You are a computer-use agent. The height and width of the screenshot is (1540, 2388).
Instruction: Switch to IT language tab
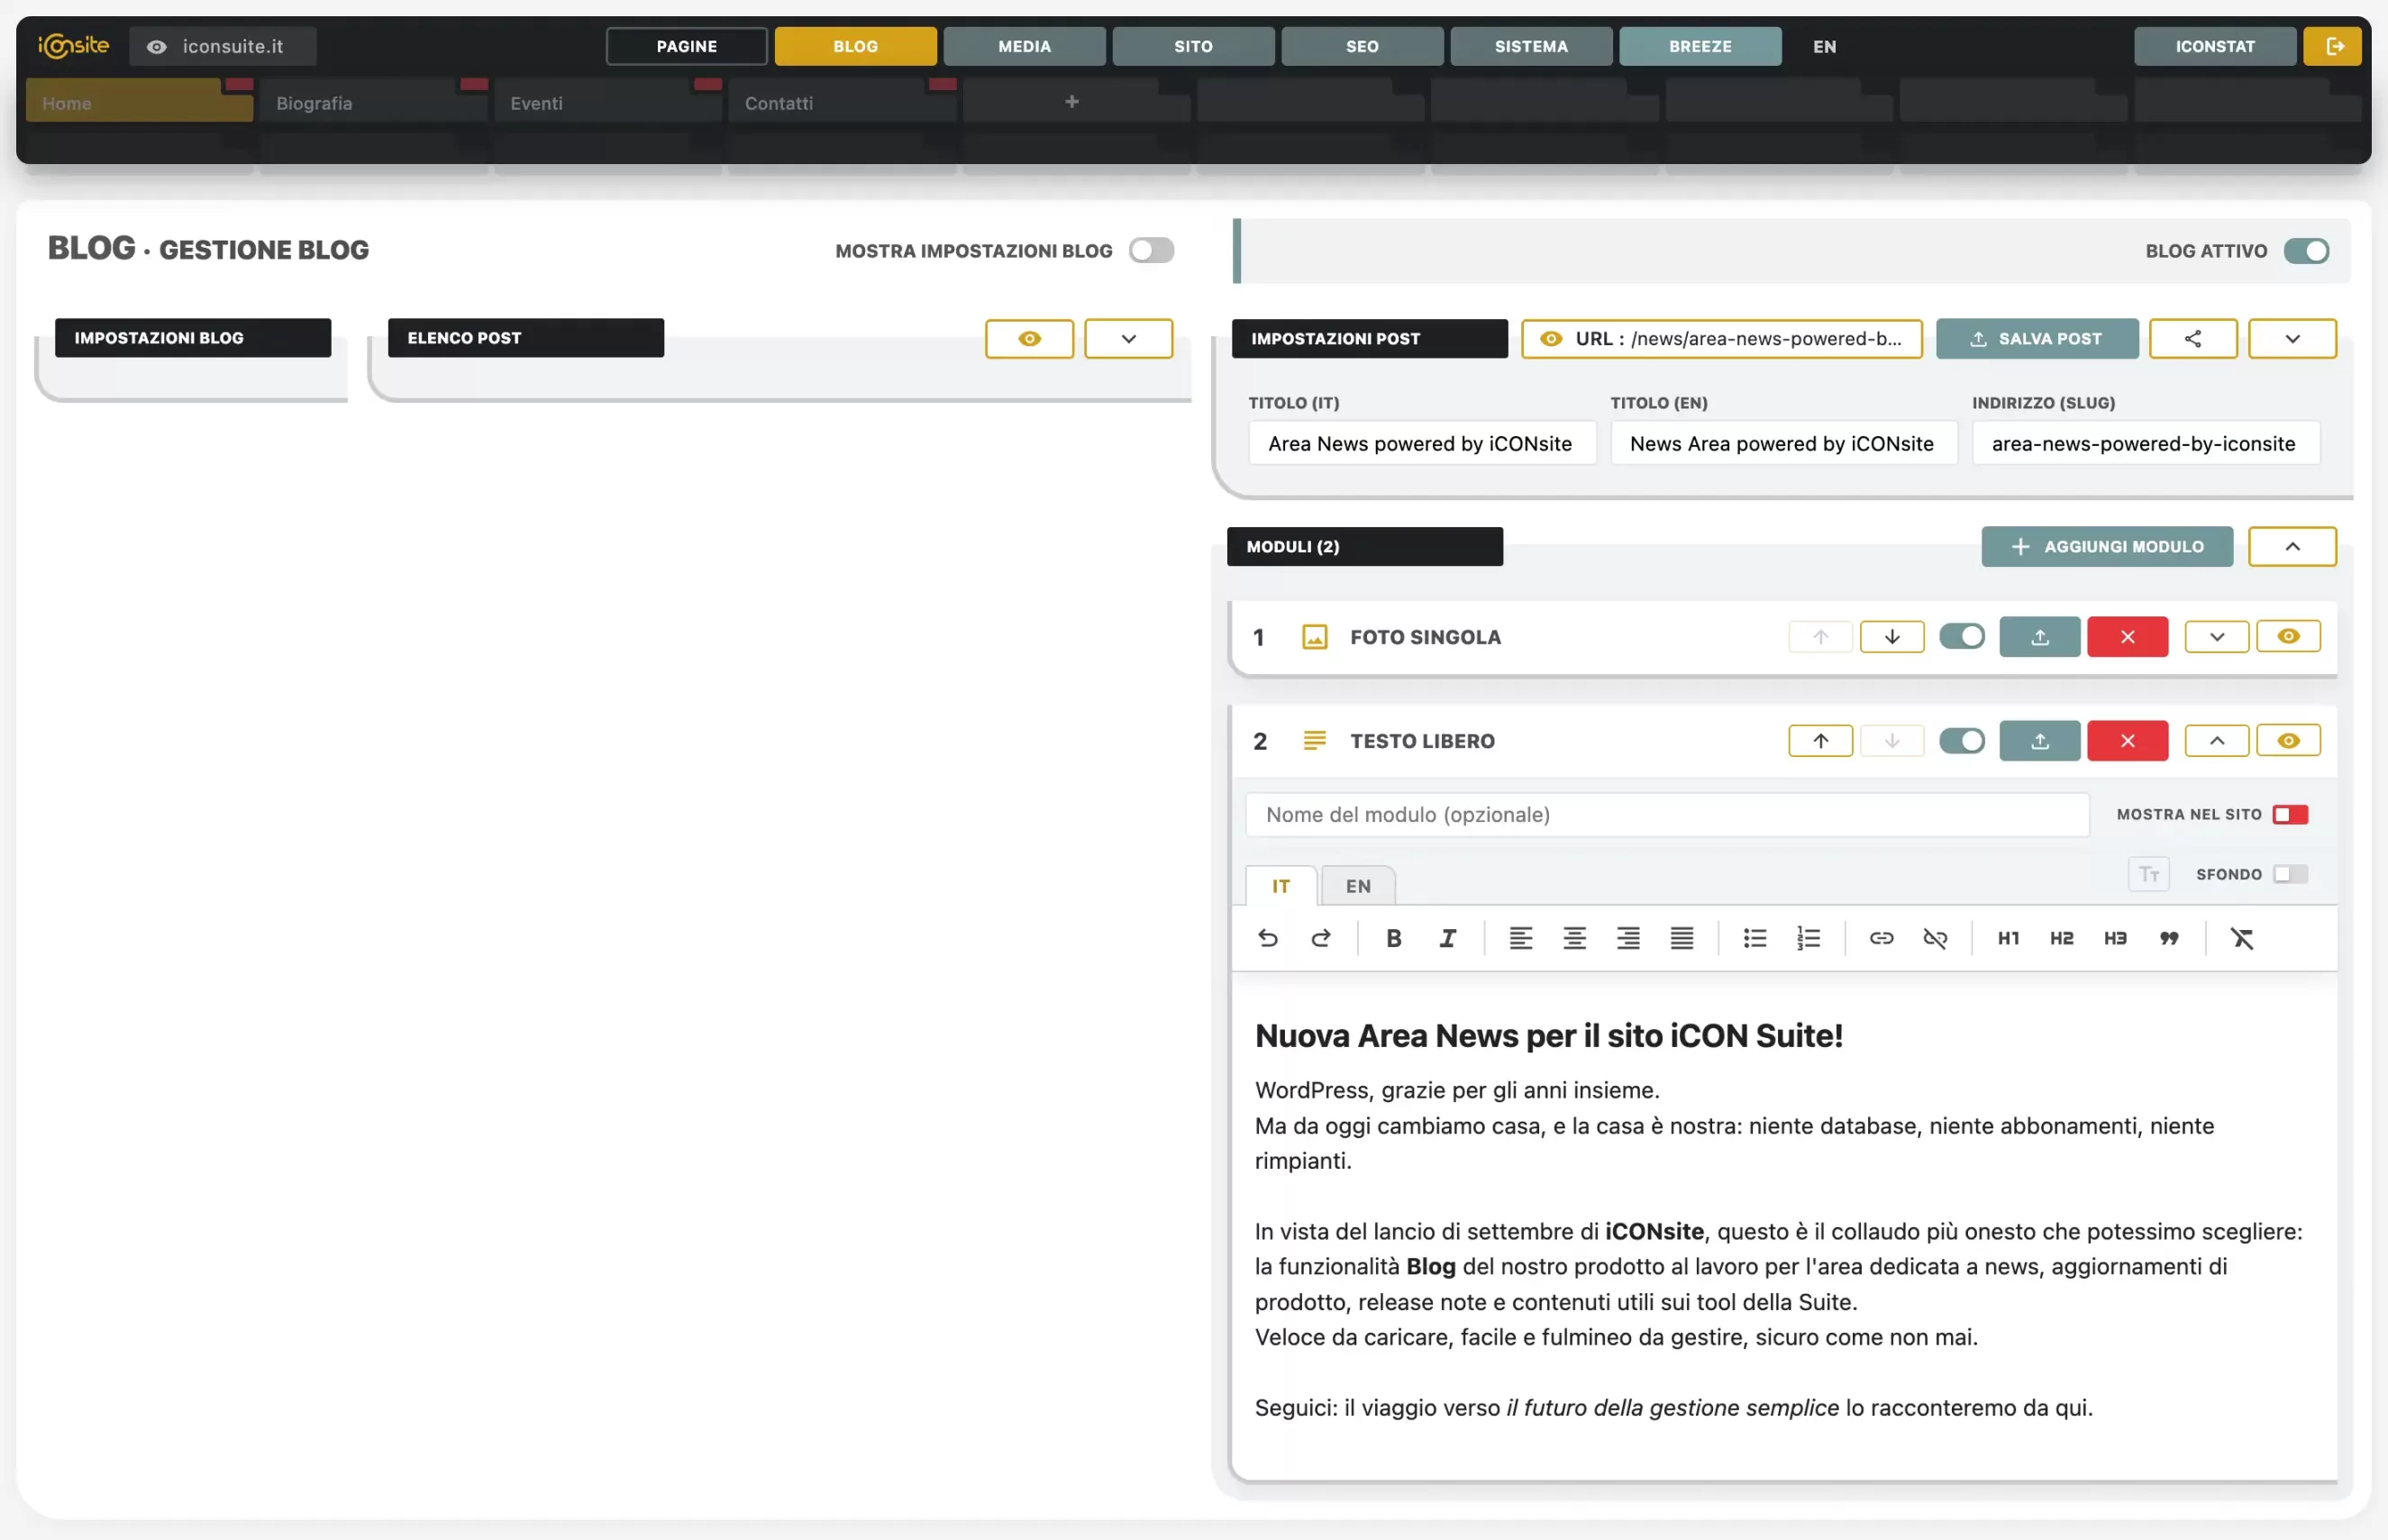(1280, 886)
